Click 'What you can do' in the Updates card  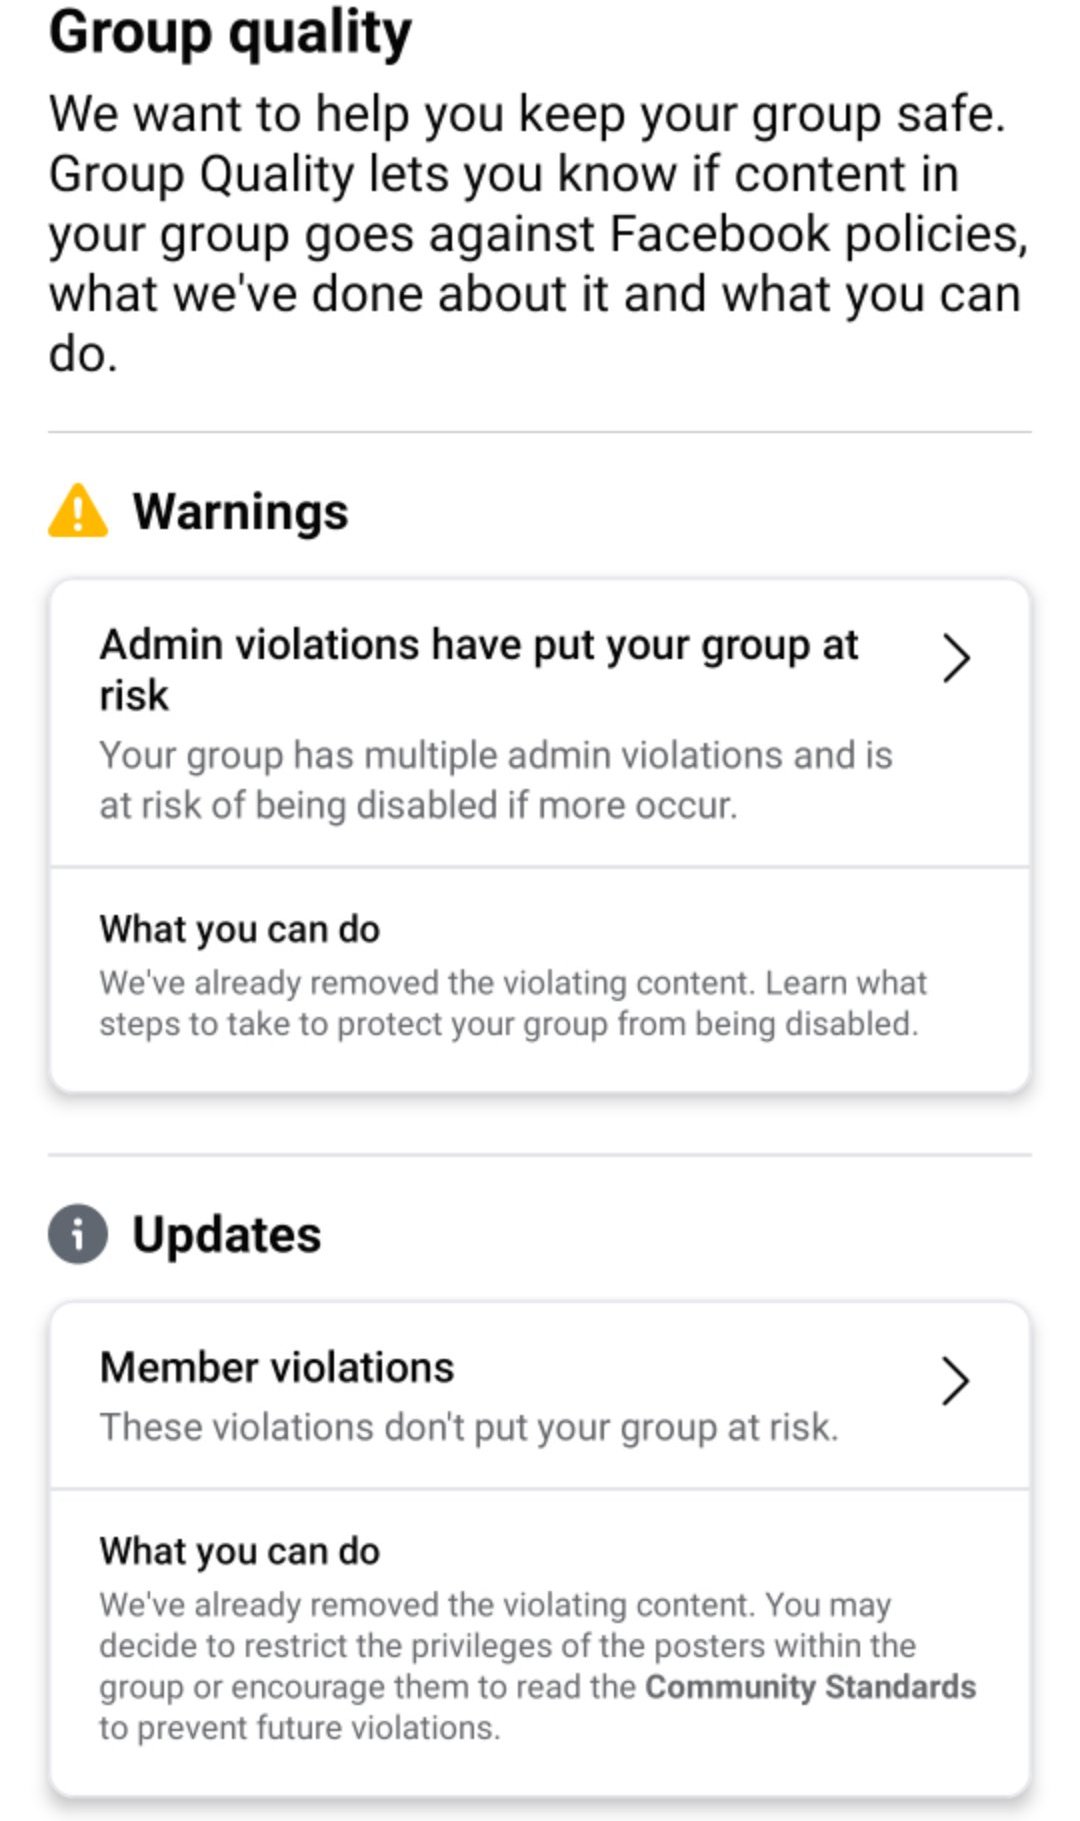click(x=239, y=1551)
